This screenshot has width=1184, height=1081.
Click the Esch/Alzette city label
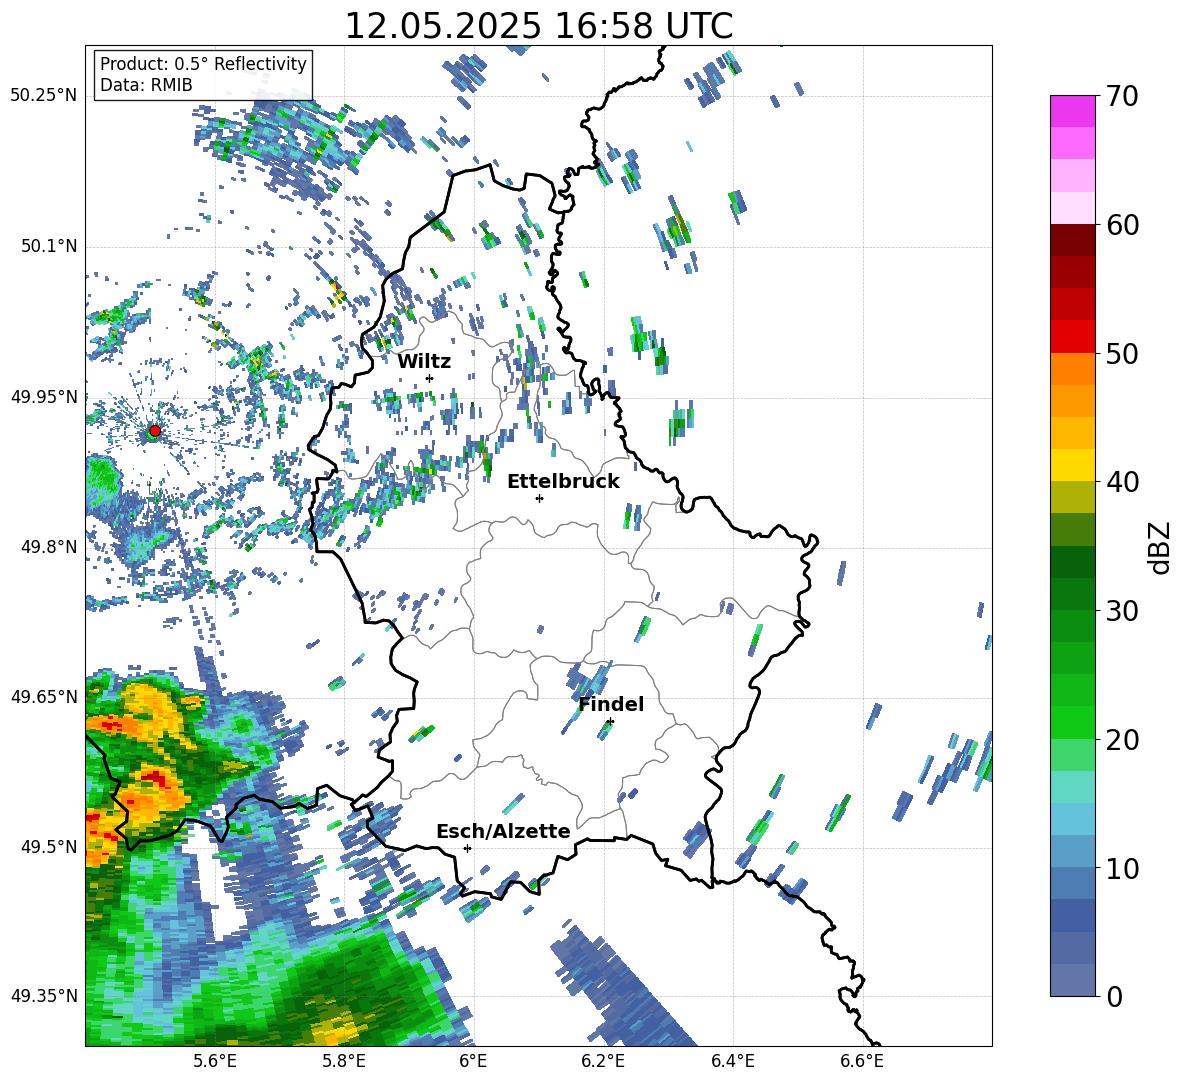pos(503,831)
